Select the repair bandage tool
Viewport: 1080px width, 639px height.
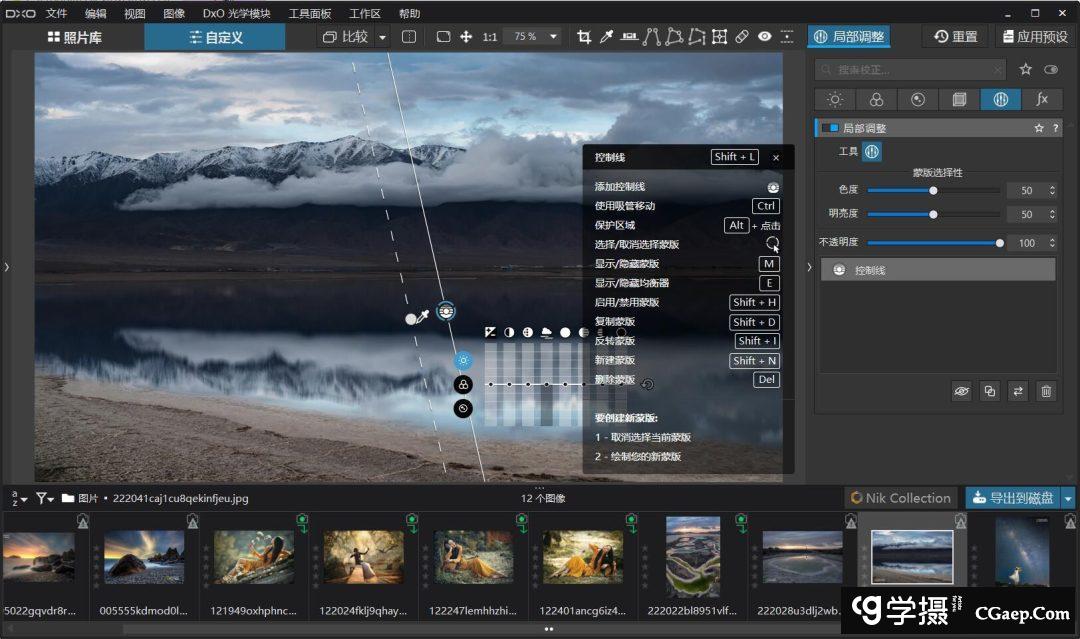[x=742, y=37]
